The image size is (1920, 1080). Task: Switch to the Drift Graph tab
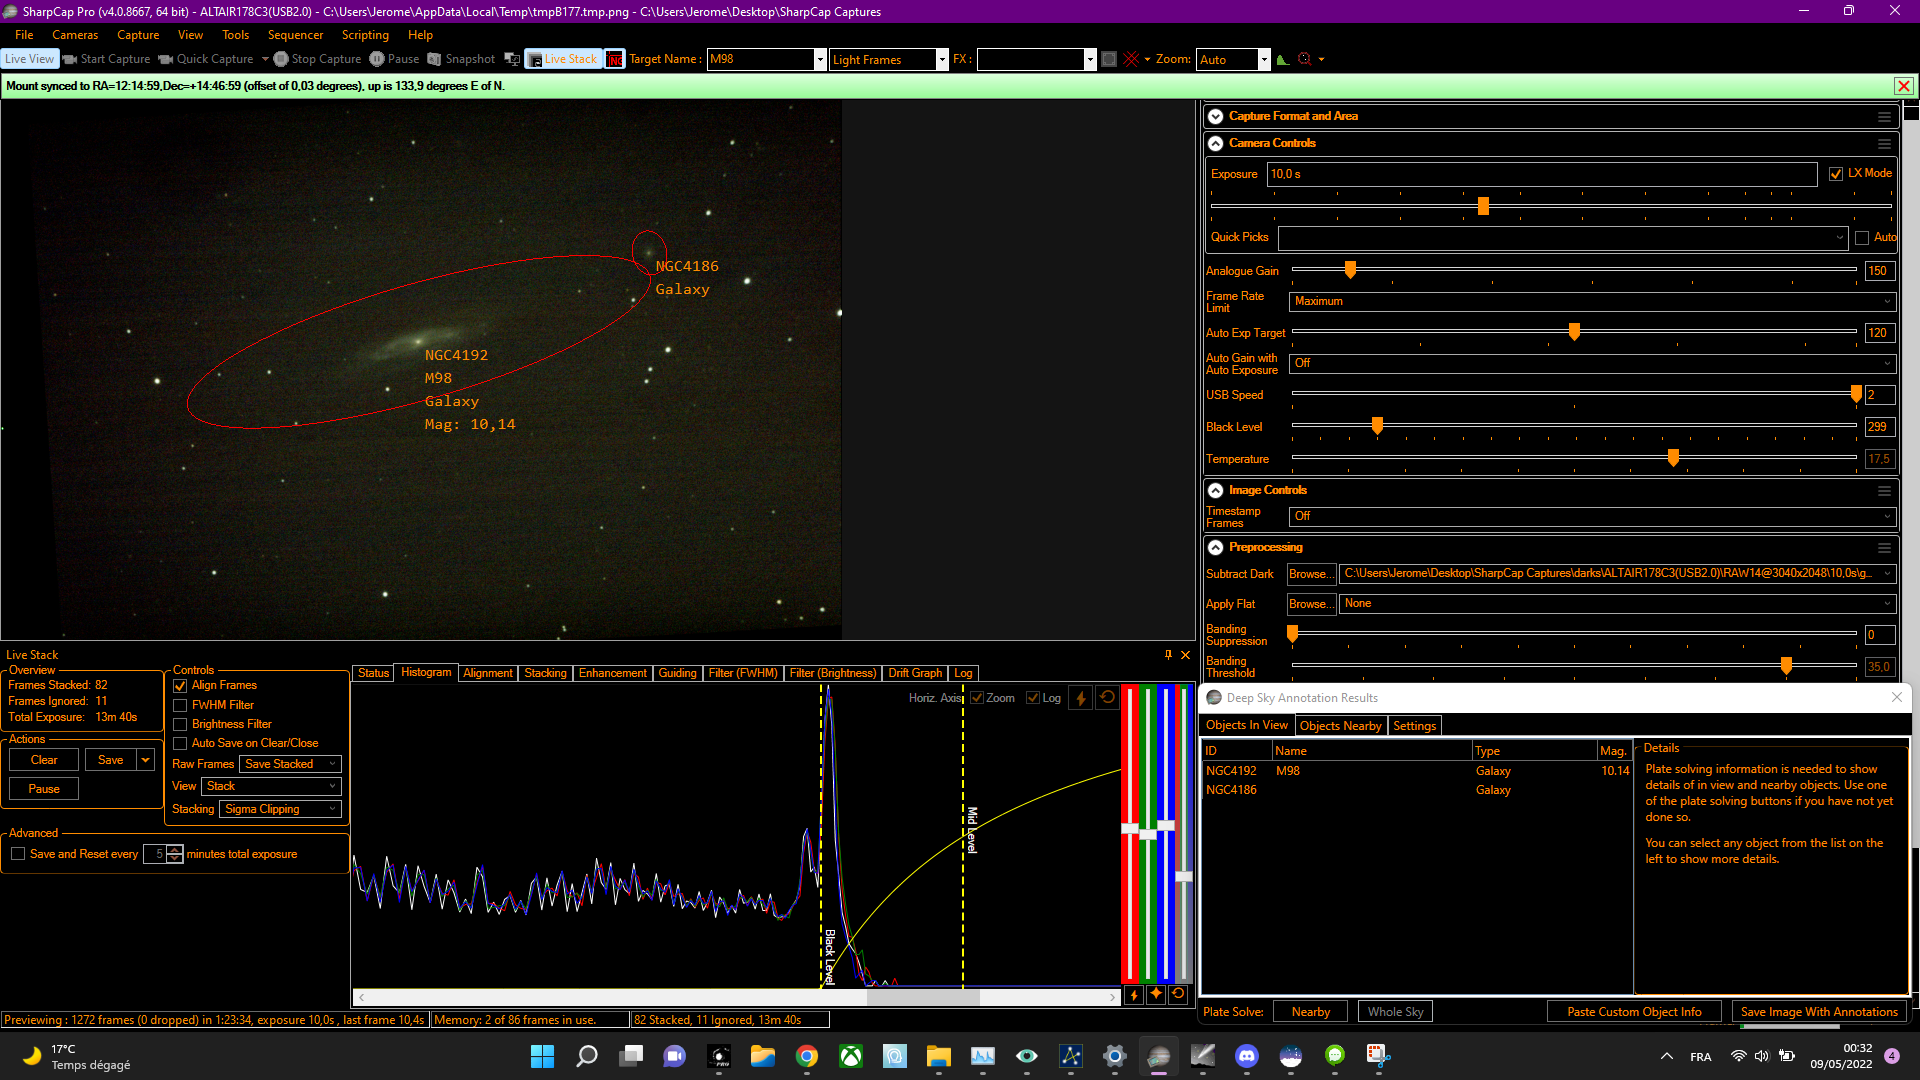point(915,673)
